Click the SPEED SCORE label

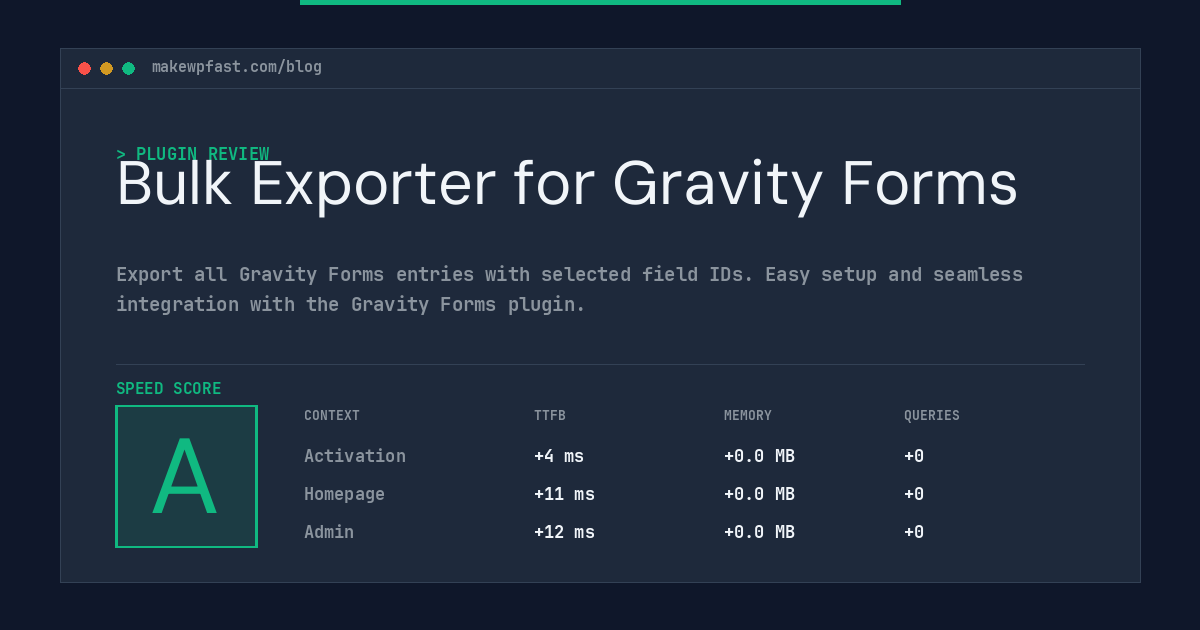tap(169, 389)
